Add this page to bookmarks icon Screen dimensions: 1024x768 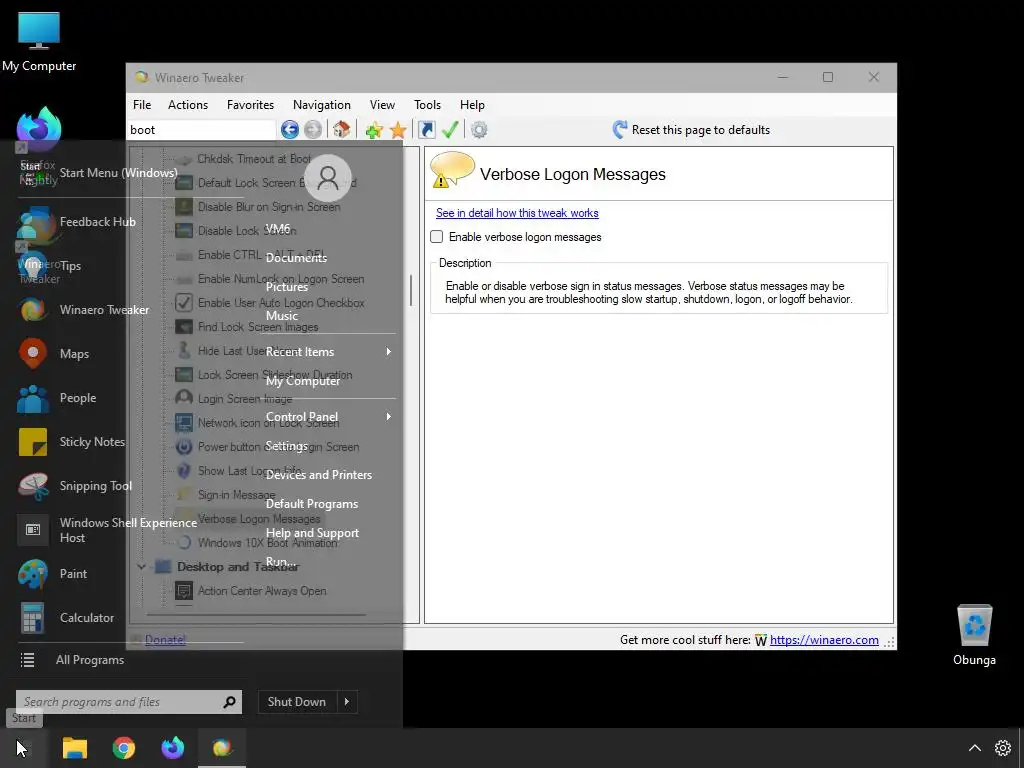[374, 130]
